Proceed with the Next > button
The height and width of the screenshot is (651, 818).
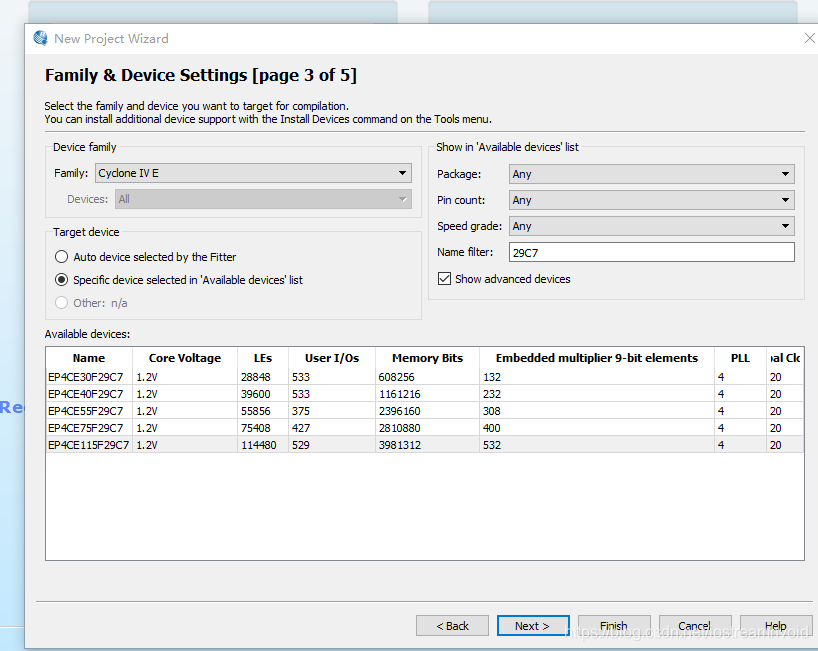533,626
